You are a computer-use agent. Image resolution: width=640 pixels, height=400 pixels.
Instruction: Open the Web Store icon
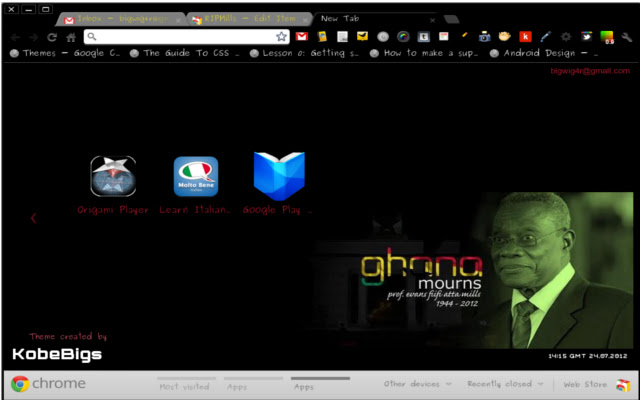click(623, 385)
